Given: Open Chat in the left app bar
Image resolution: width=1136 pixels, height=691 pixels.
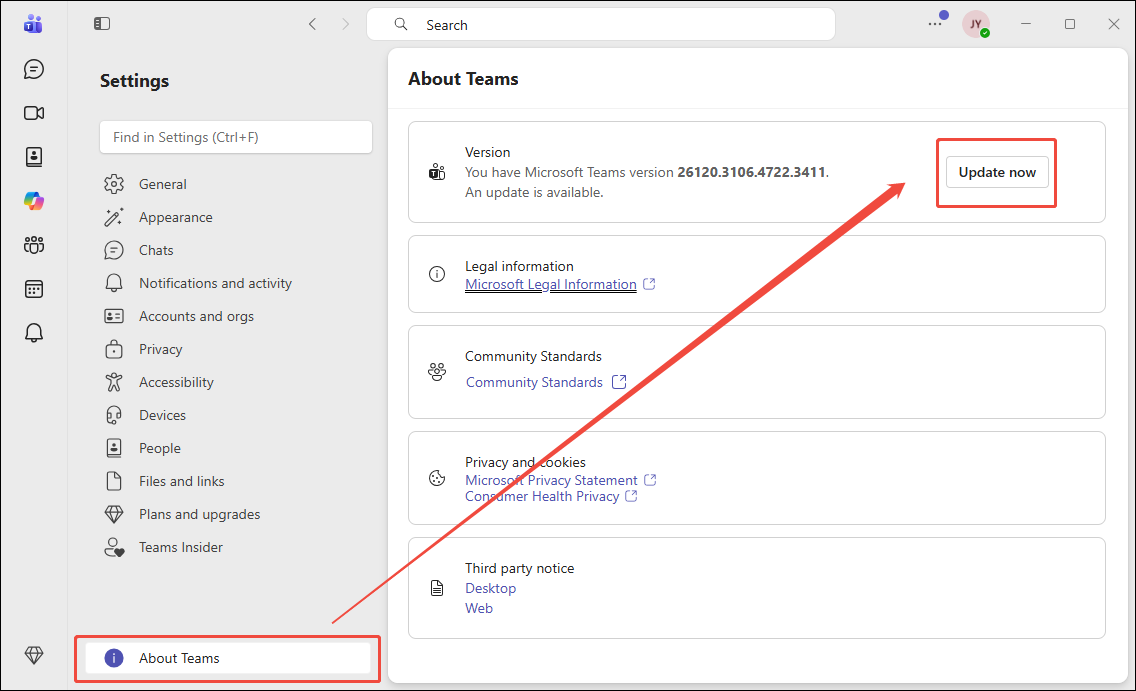Looking at the screenshot, I should [33, 69].
